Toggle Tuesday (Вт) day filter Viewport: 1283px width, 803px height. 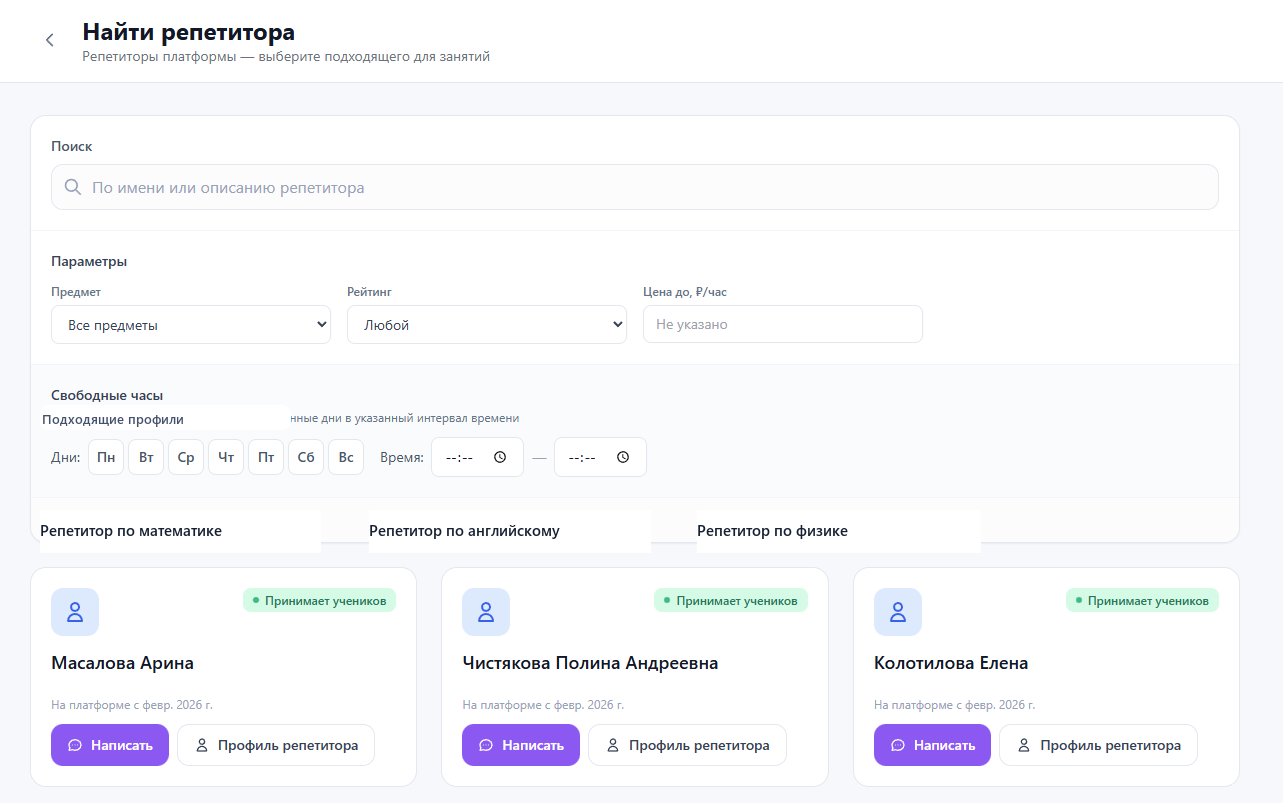(146, 457)
